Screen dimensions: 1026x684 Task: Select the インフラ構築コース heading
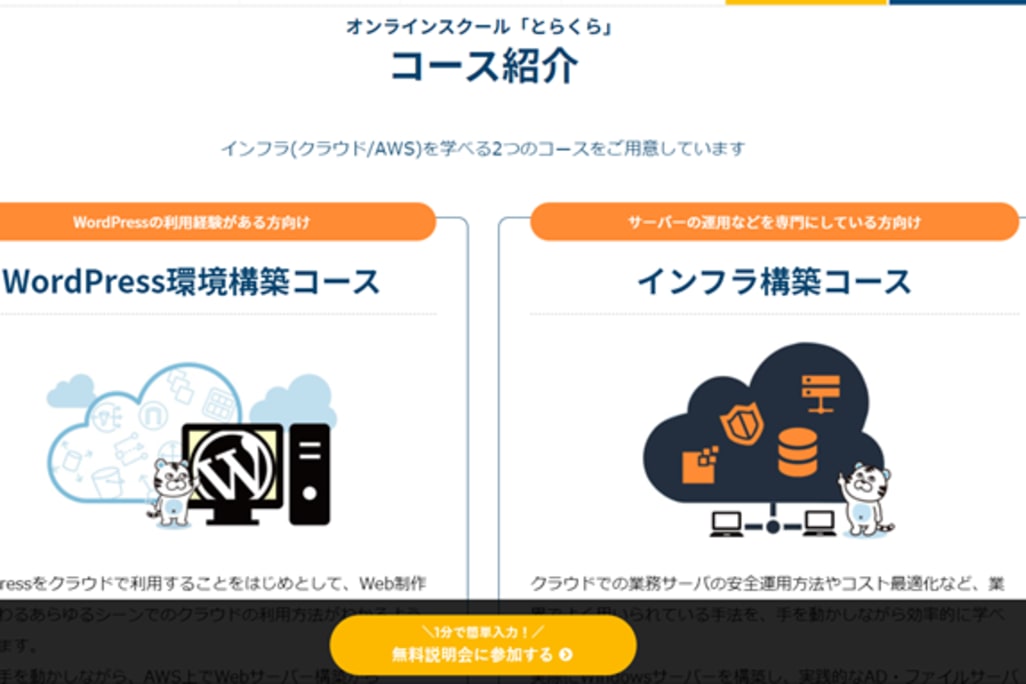point(774,281)
